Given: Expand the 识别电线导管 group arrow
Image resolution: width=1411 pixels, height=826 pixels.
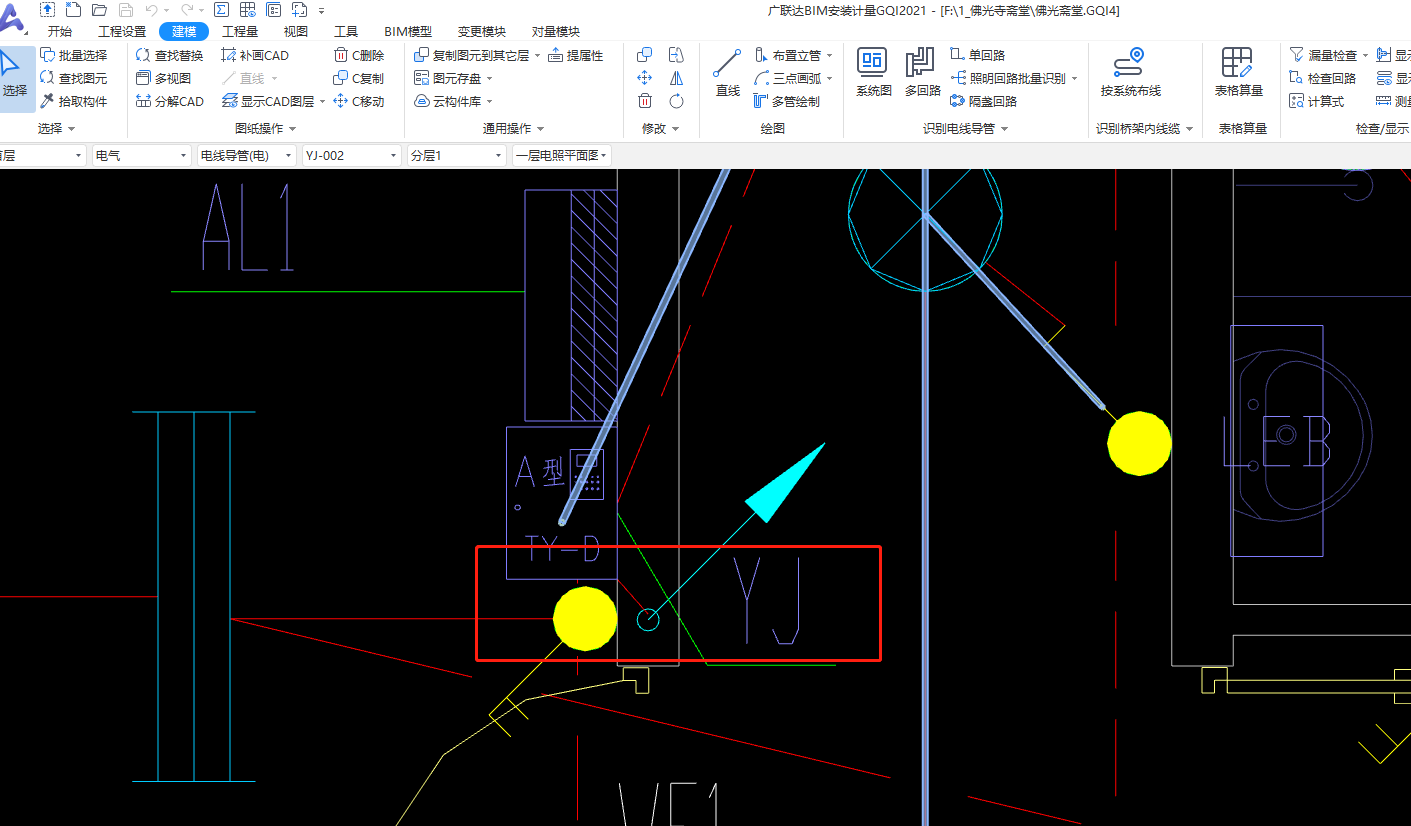Looking at the screenshot, I should (1004, 129).
